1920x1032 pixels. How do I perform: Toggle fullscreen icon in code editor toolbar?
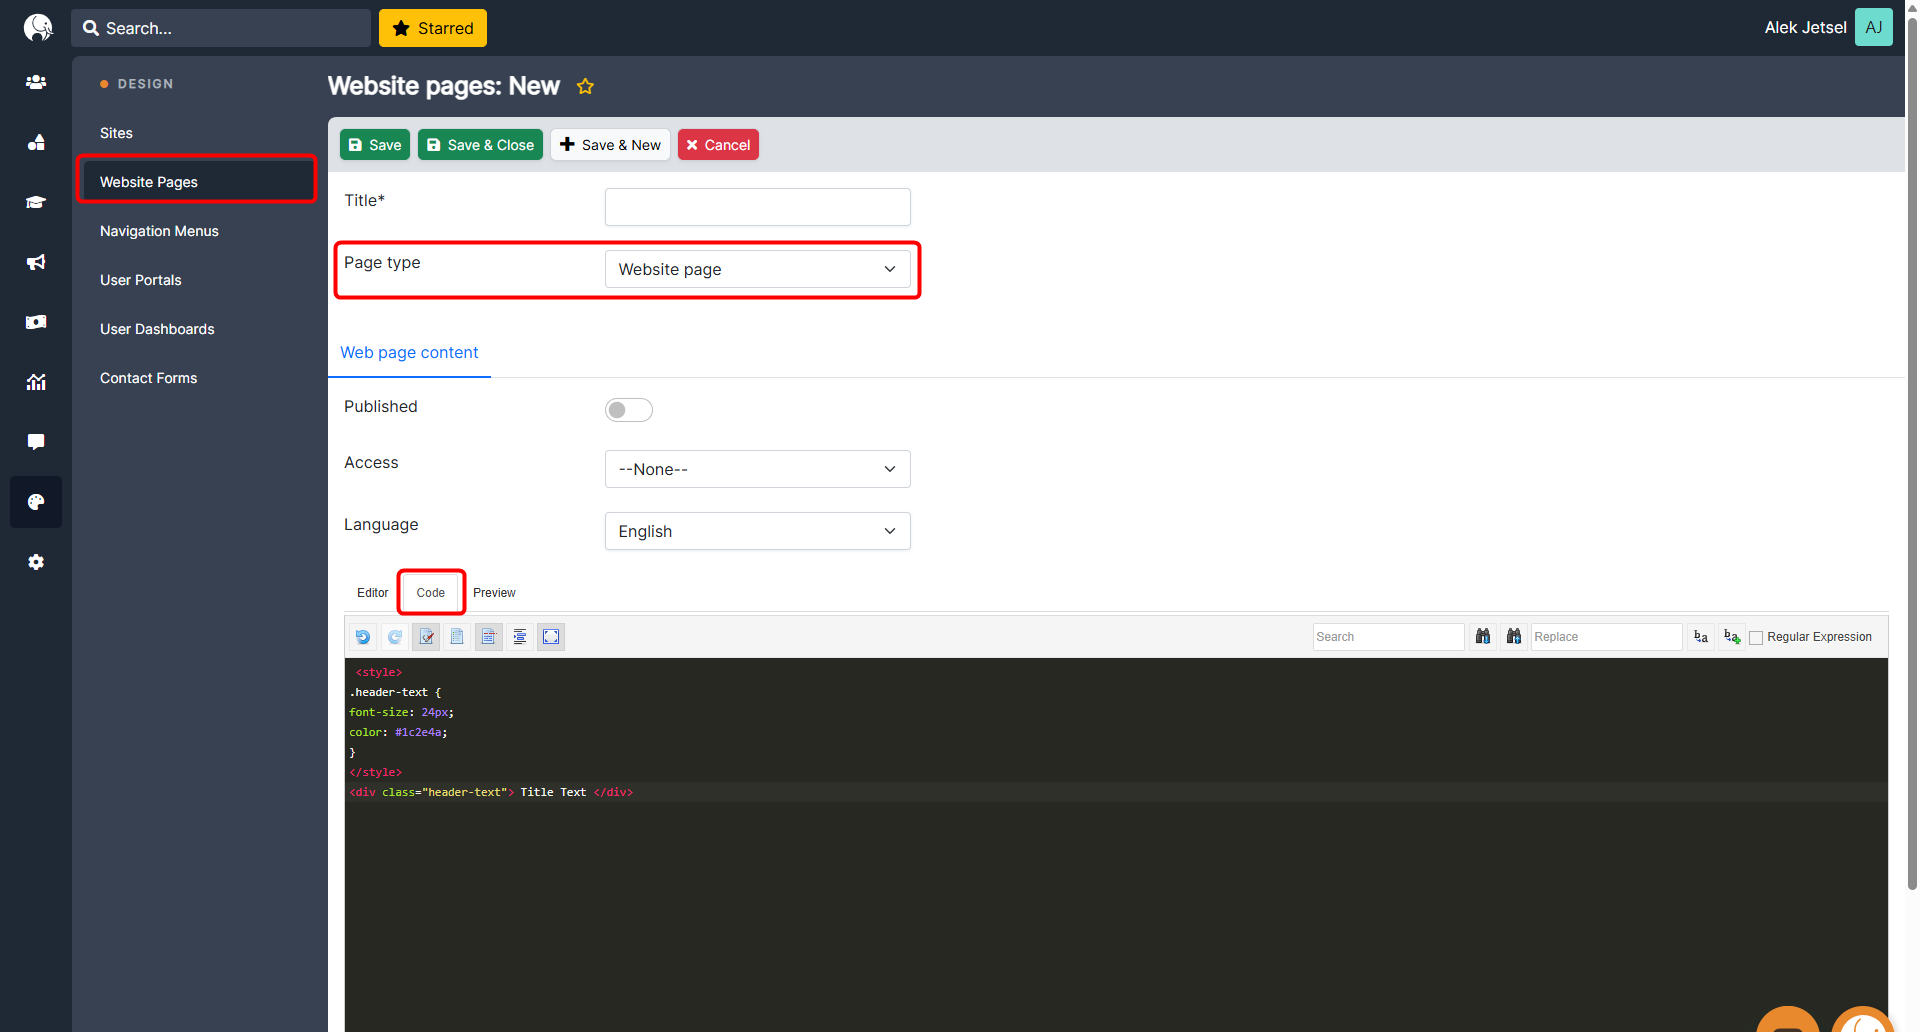point(551,637)
